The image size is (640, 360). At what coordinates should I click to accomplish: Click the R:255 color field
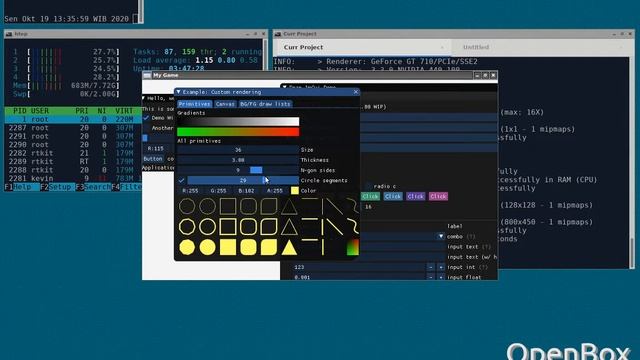pyautogui.click(x=190, y=191)
